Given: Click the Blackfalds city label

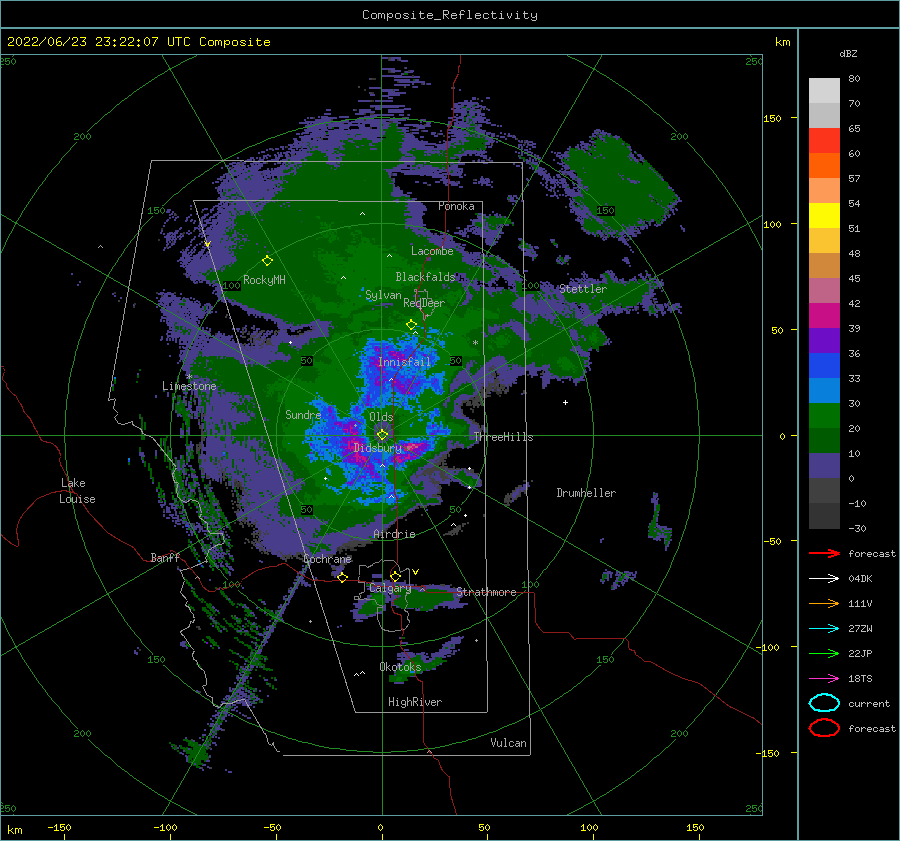Looking at the screenshot, I should pos(425,277).
